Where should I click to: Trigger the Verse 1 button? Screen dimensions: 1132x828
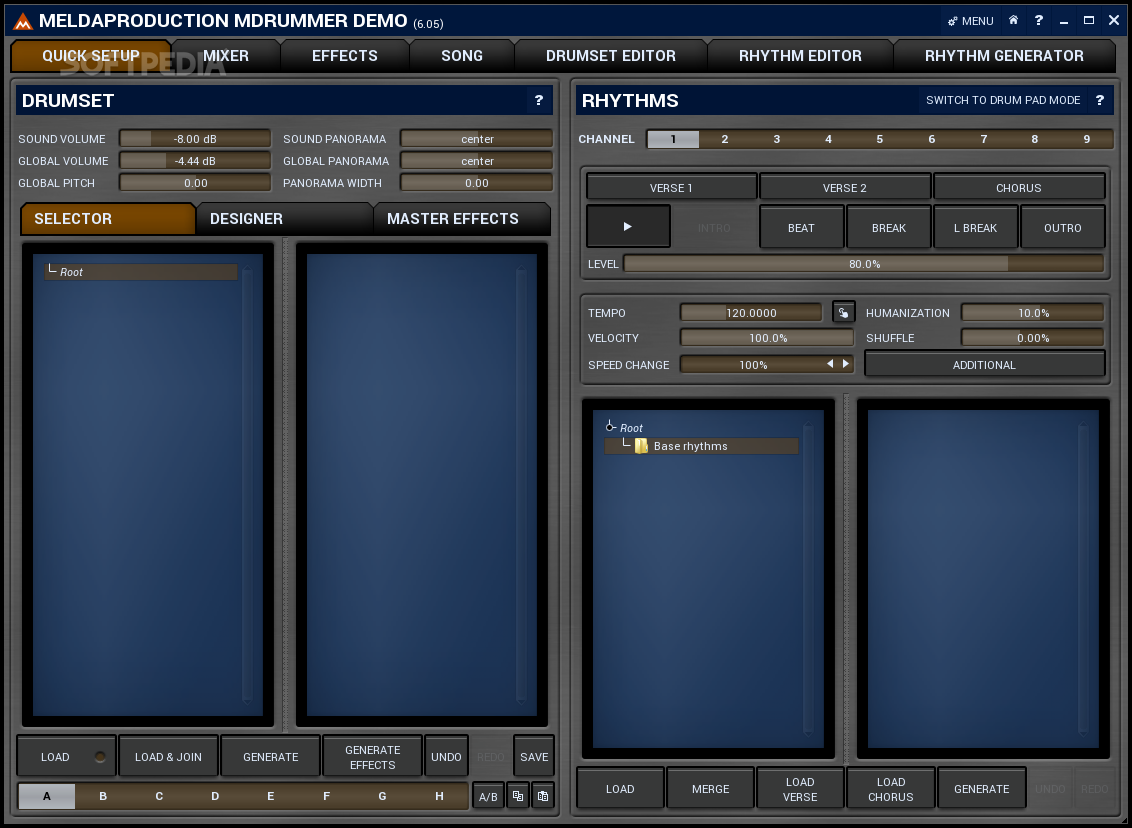(x=671, y=188)
